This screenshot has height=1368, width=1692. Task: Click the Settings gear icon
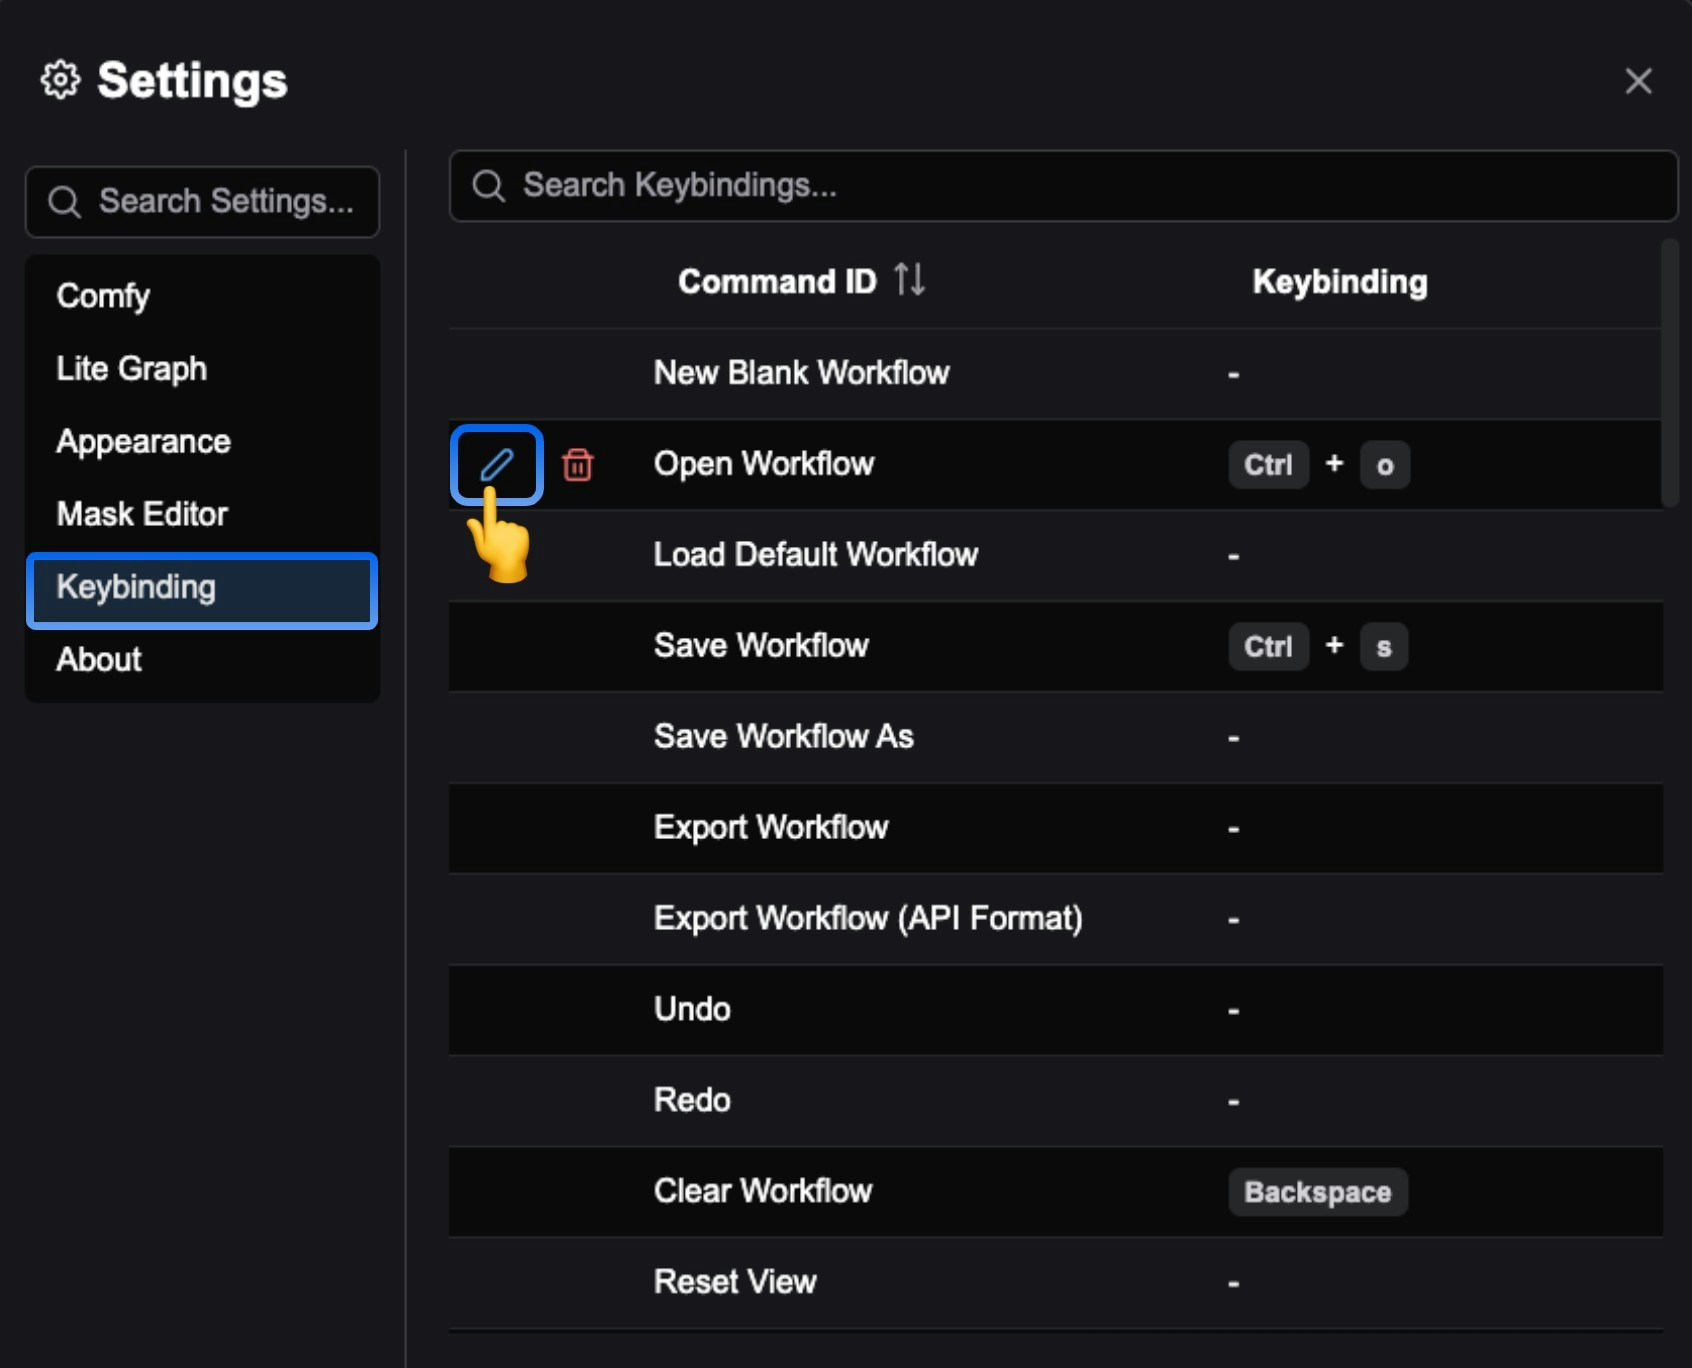click(x=58, y=80)
